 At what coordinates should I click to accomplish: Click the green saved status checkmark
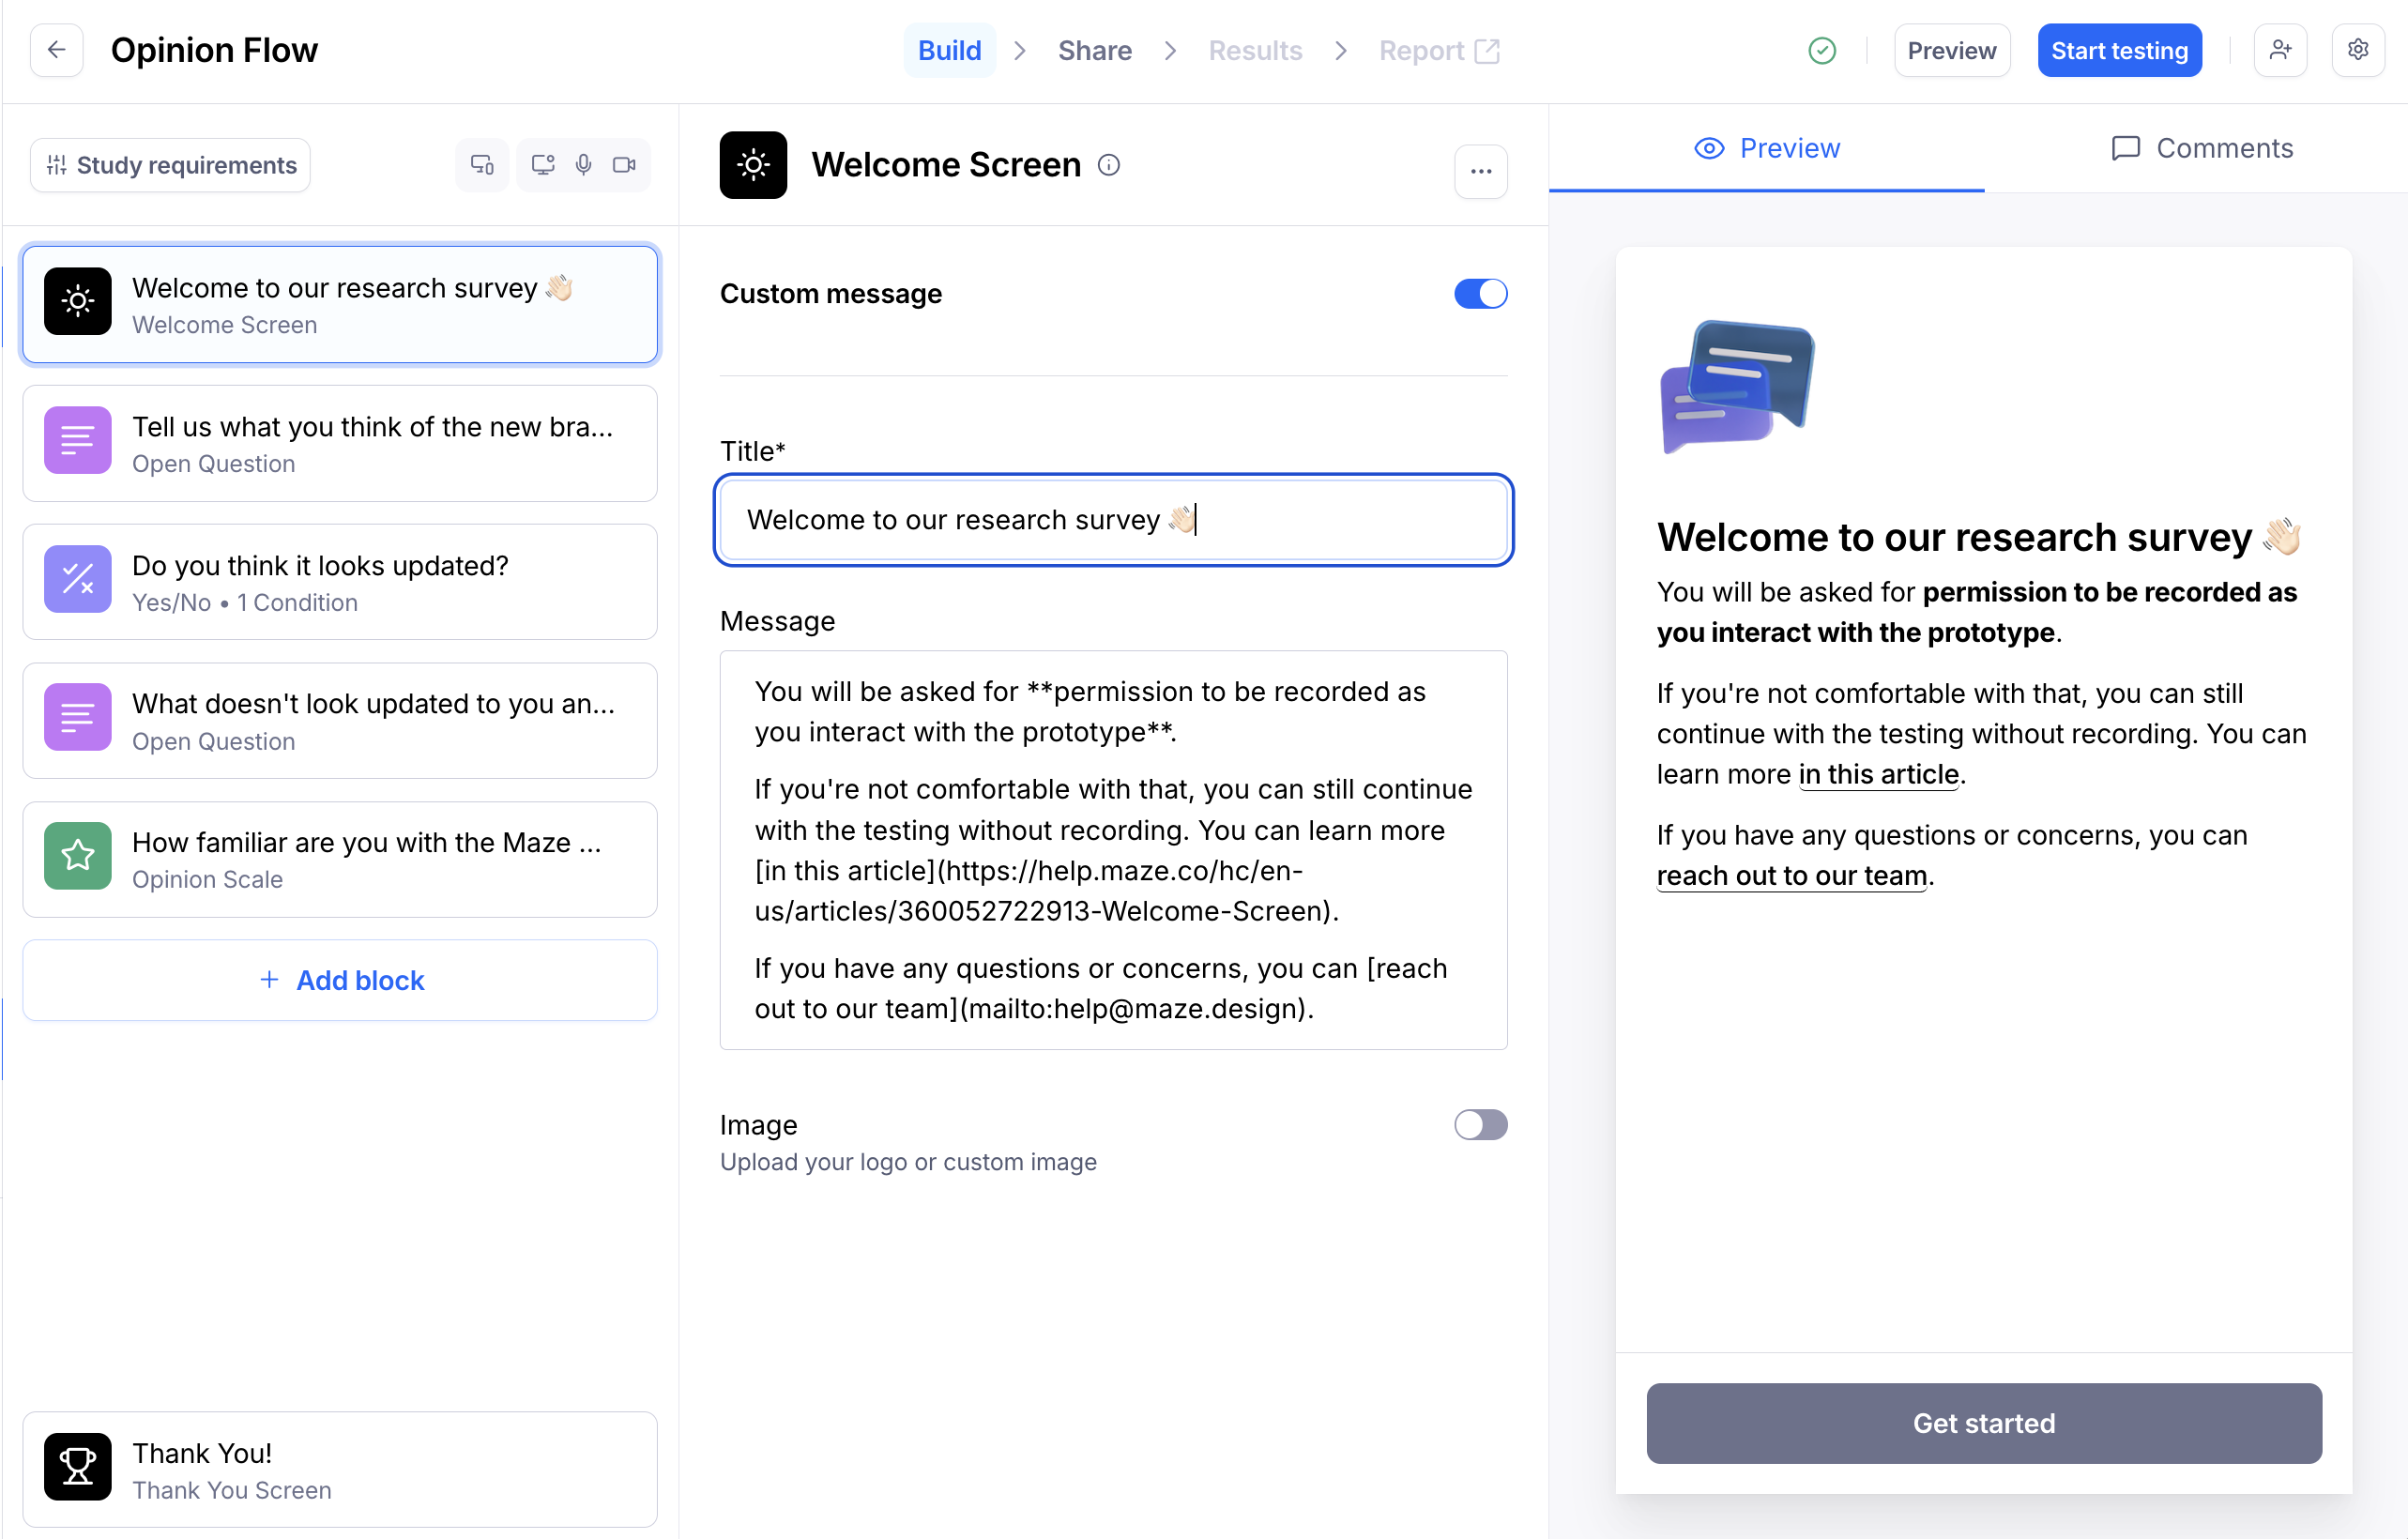pos(1822,51)
